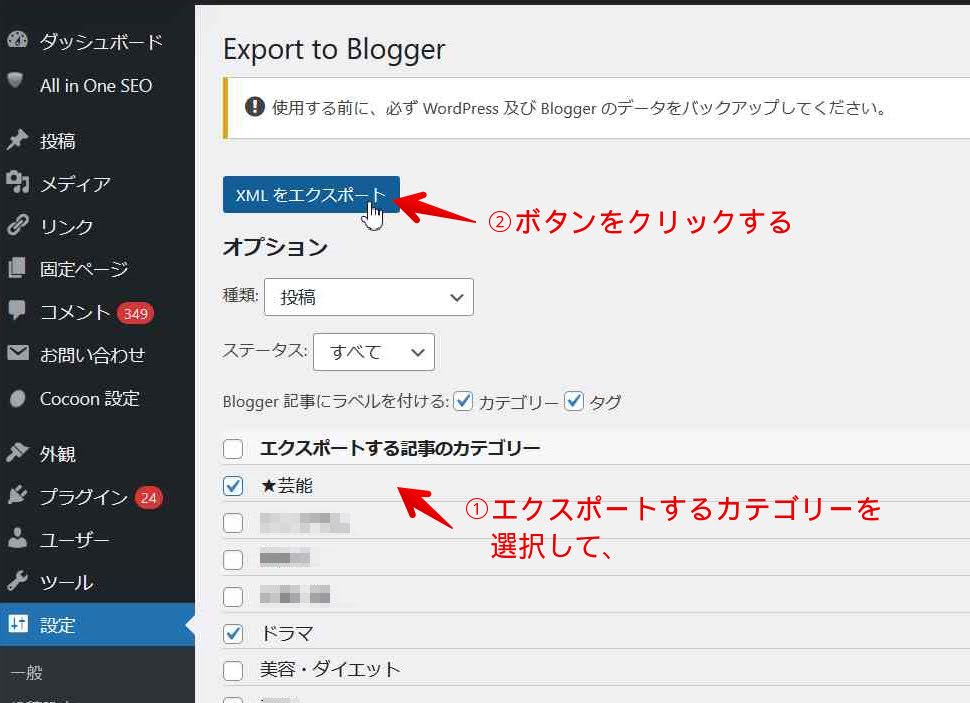Click the chain link icon beside リンク
The image size is (970, 703).
click(x=17, y=225)
